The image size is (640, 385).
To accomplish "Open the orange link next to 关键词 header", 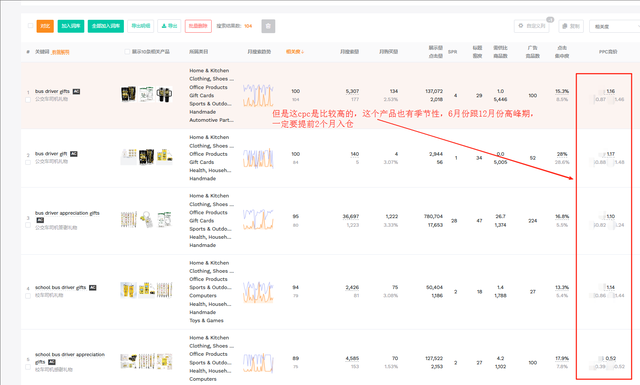I will tap(60, 52).
